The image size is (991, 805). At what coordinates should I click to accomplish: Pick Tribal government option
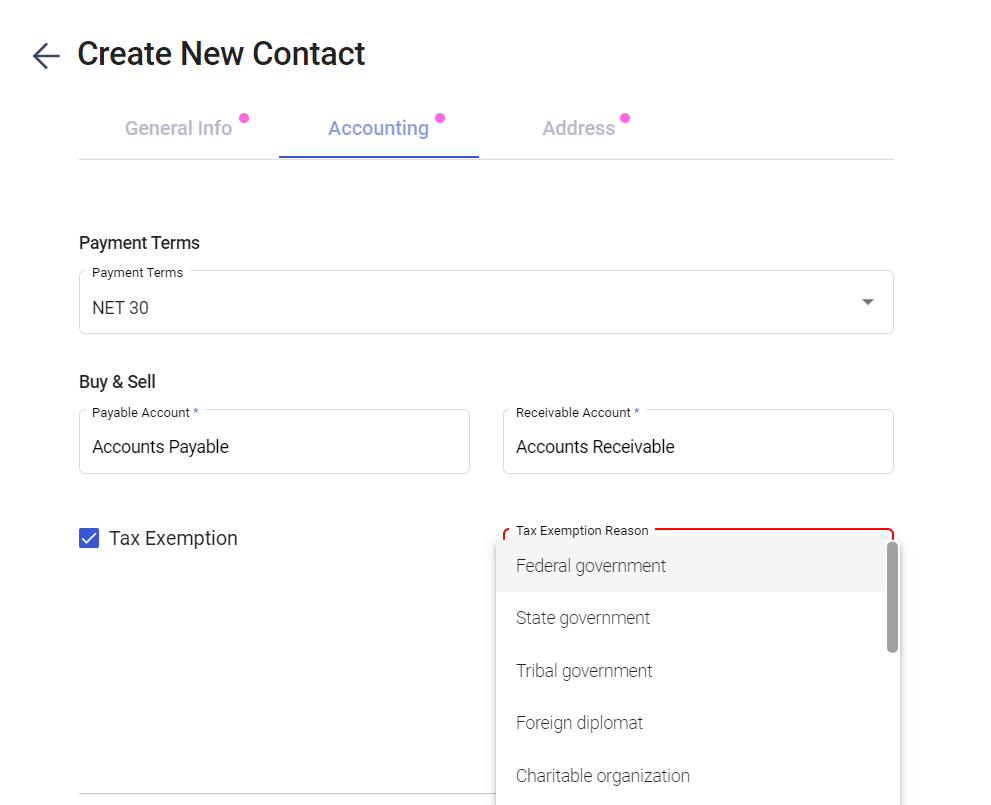click(584, 671)
